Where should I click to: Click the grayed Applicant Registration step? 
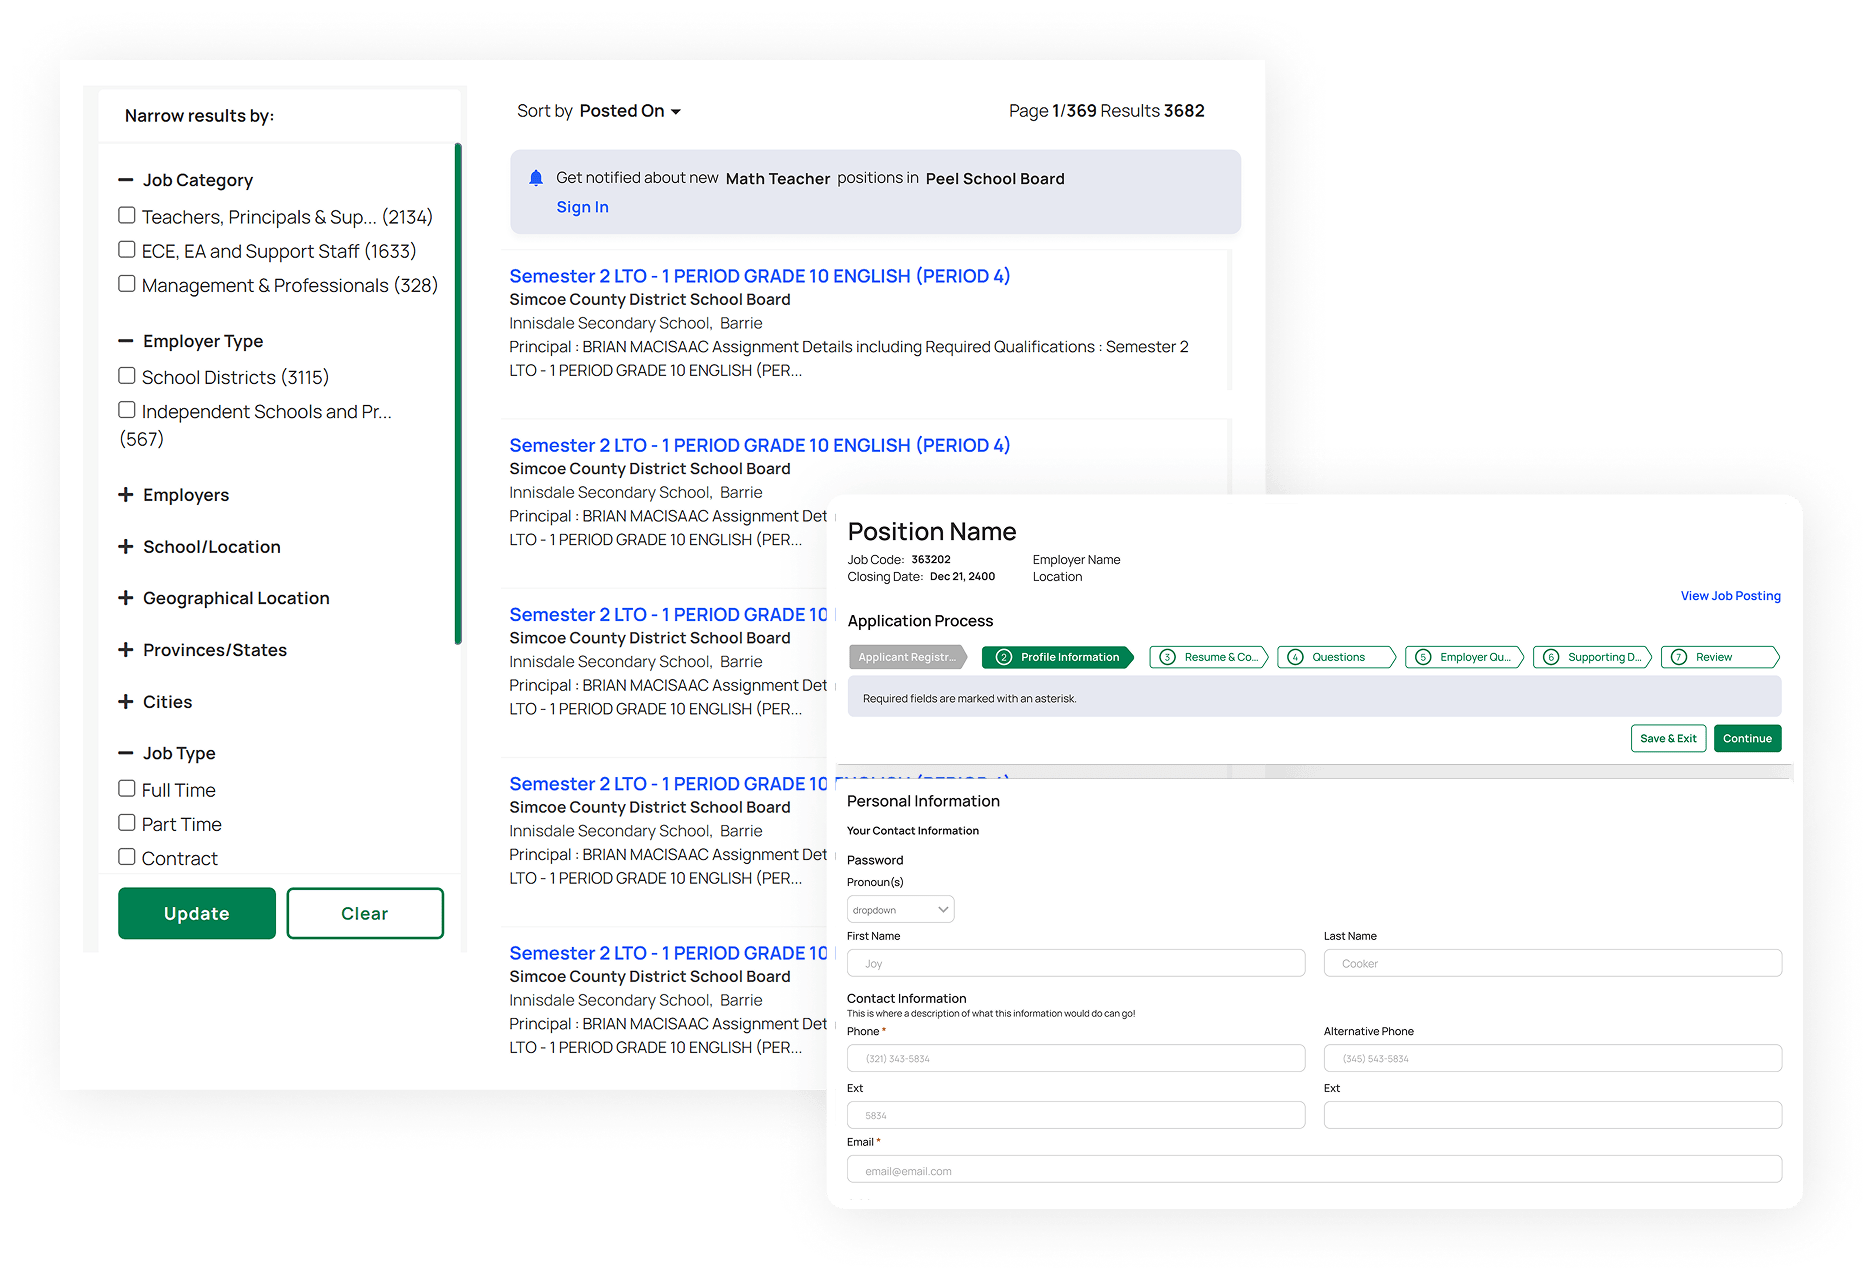[907, 657]
